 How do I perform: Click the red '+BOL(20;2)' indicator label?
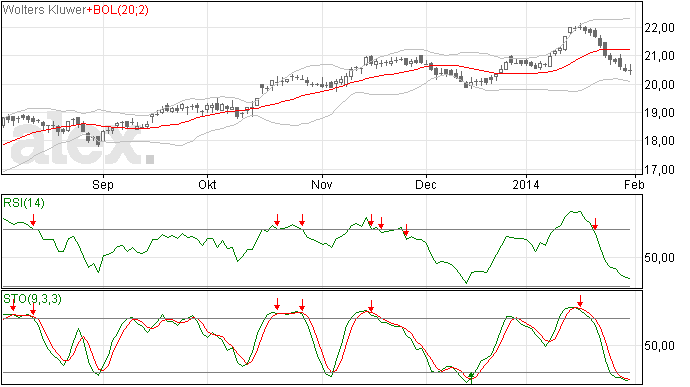(x=117, y=10)
